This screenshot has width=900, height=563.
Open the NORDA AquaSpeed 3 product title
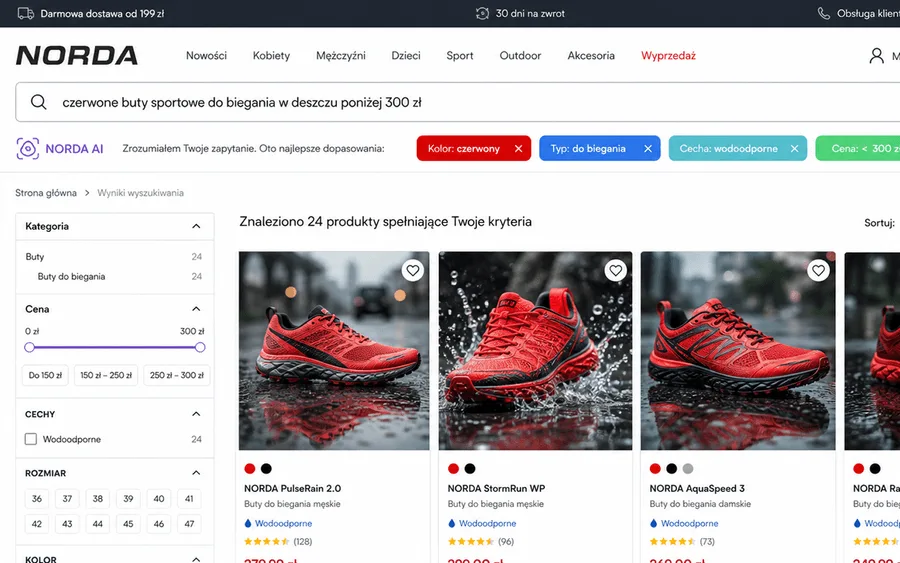click(697, 488)
